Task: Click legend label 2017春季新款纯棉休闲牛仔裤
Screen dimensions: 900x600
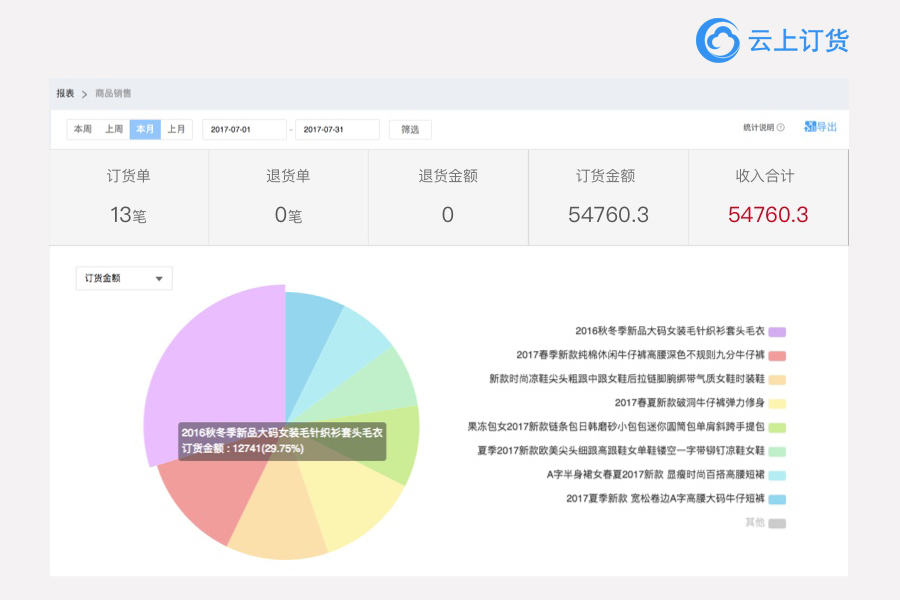Action: [x=641, y=355]
